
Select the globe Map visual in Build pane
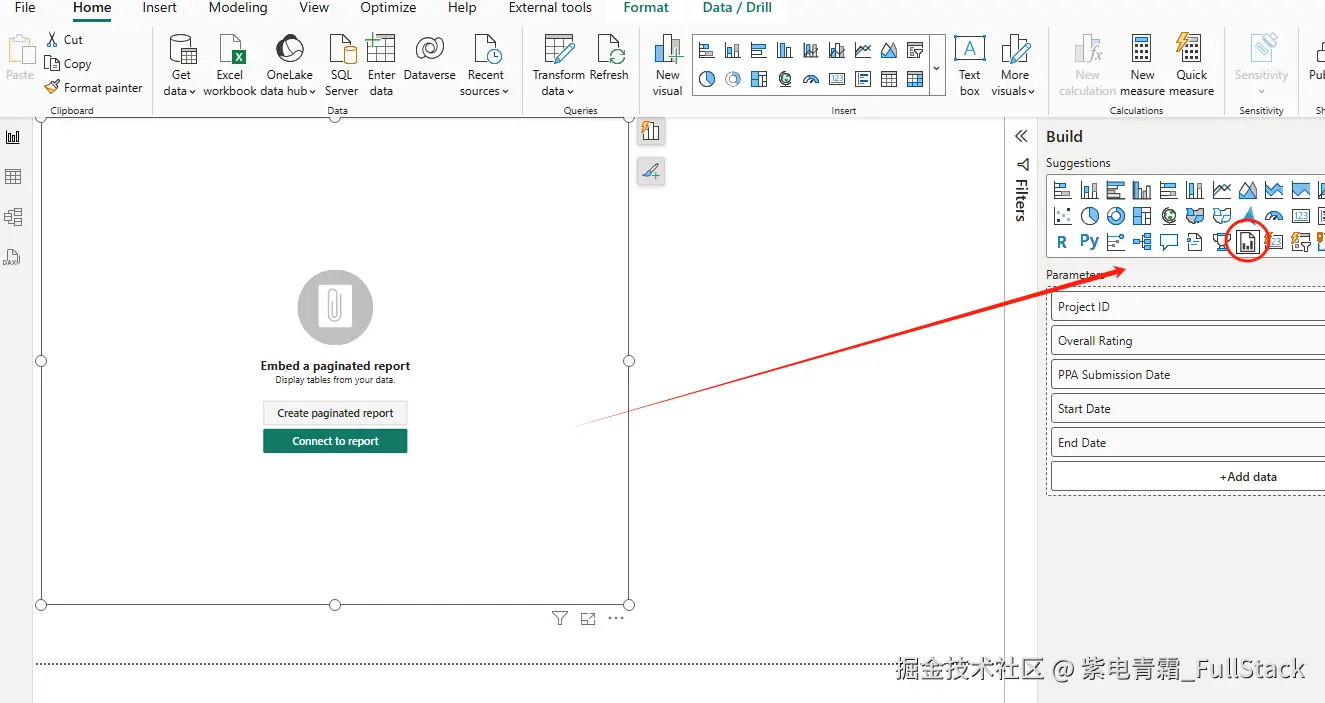1169,215
